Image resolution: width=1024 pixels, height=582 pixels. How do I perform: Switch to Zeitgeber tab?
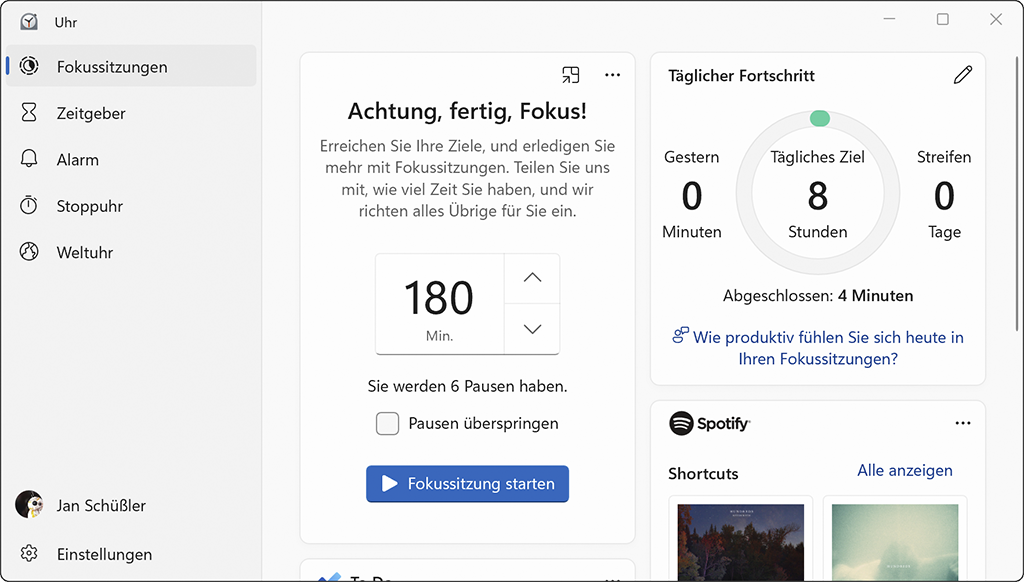point(90,113)
